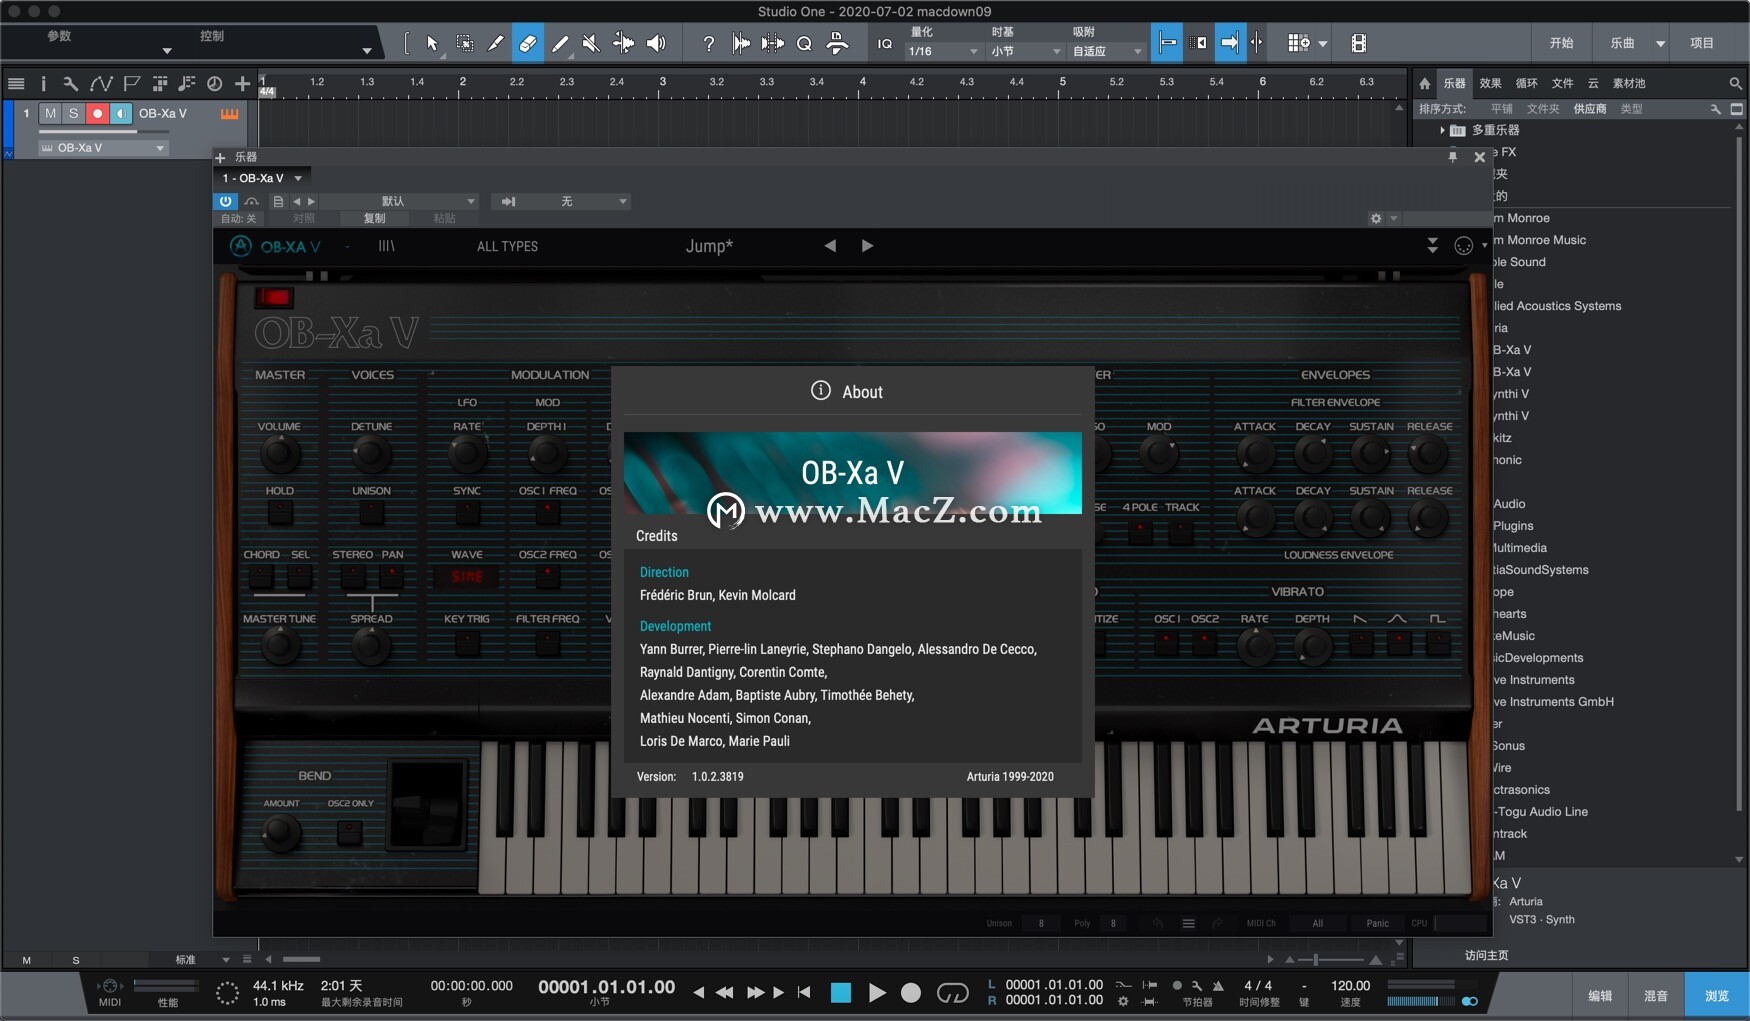Switch to the 文件 browser tab
Viewport: 1750px width, 1021px height.
[1562, 84]
